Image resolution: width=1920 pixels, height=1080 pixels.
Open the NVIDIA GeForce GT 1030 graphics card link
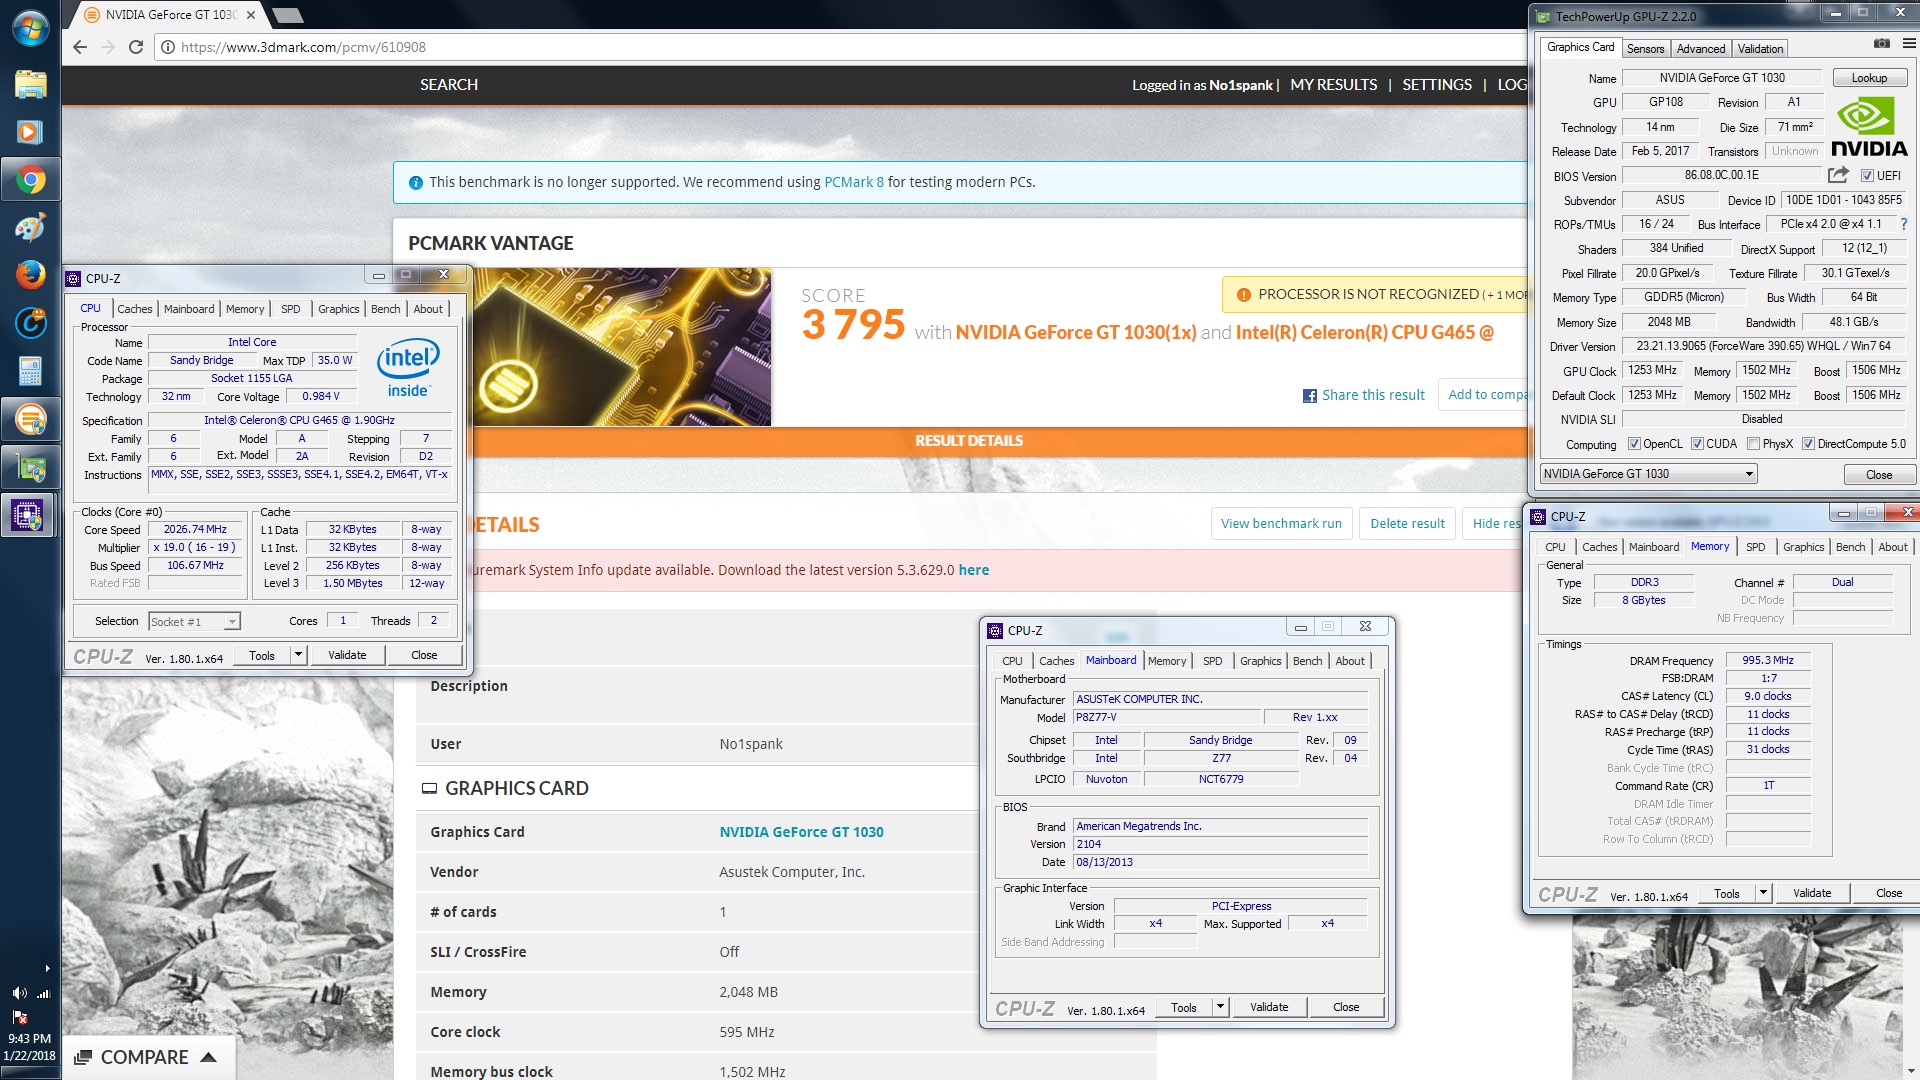(801, 832)
